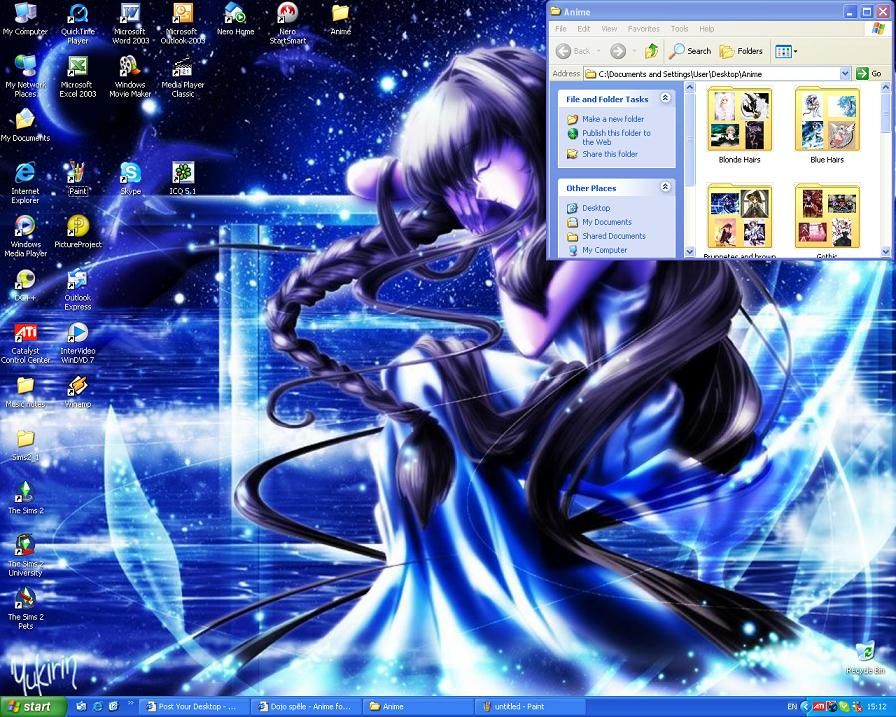The height and width of the screenshot is (717, 896).
Task: Collapse the File and Folder Tasks panel
Action: [x=665, y=98]
